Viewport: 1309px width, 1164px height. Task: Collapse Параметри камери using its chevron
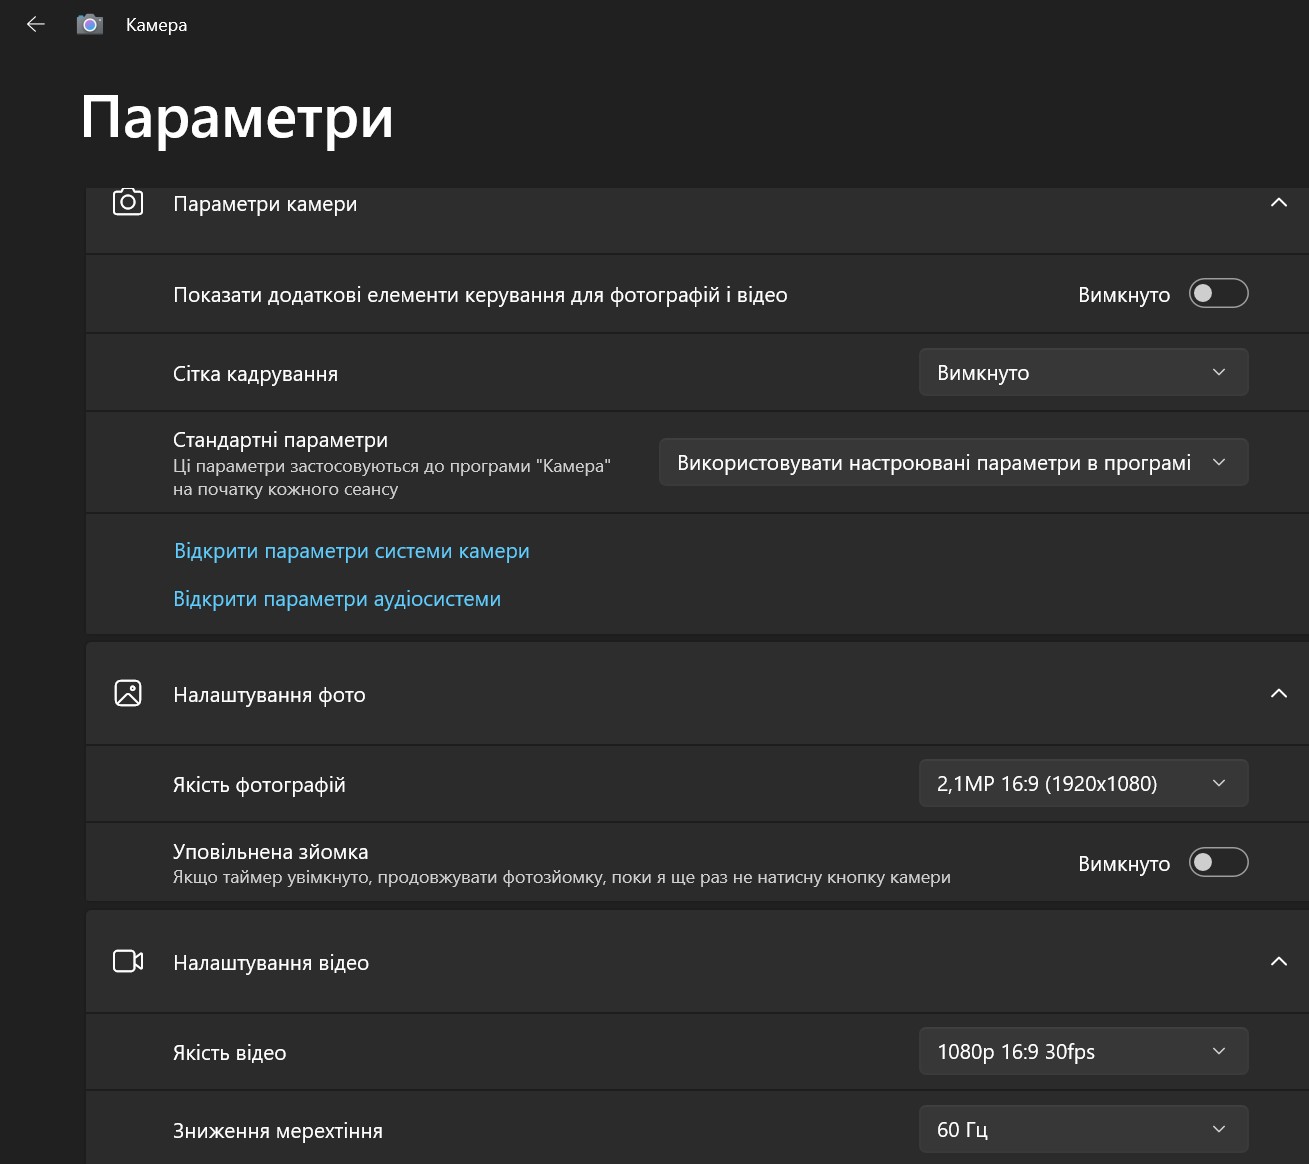tap(1278, 203)
